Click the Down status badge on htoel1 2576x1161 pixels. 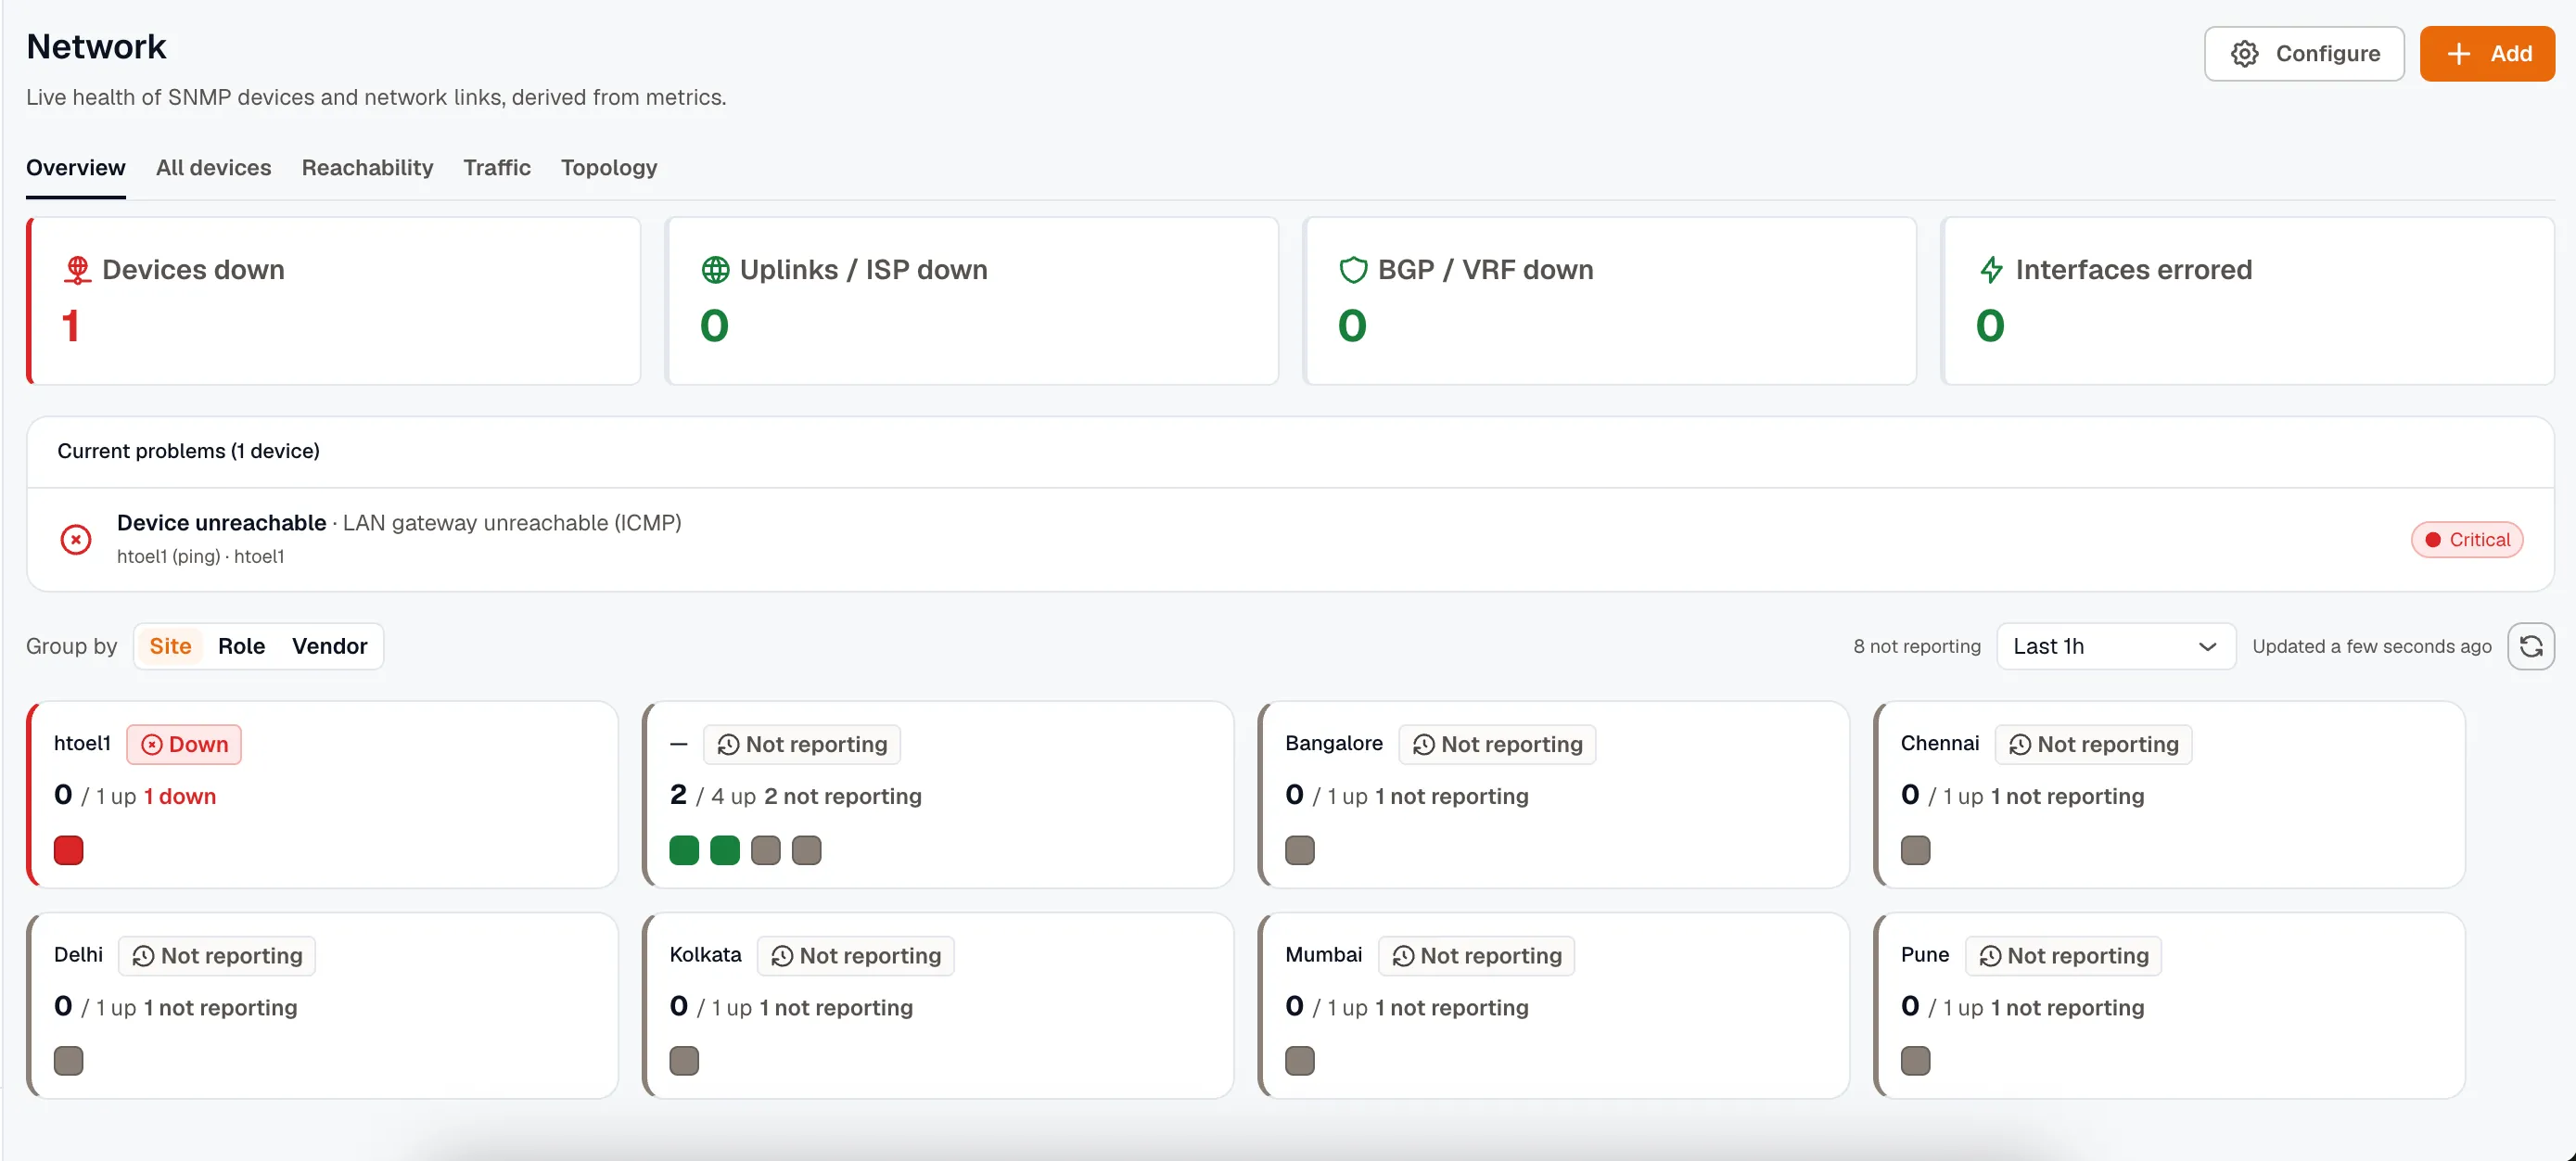(184, 745)
